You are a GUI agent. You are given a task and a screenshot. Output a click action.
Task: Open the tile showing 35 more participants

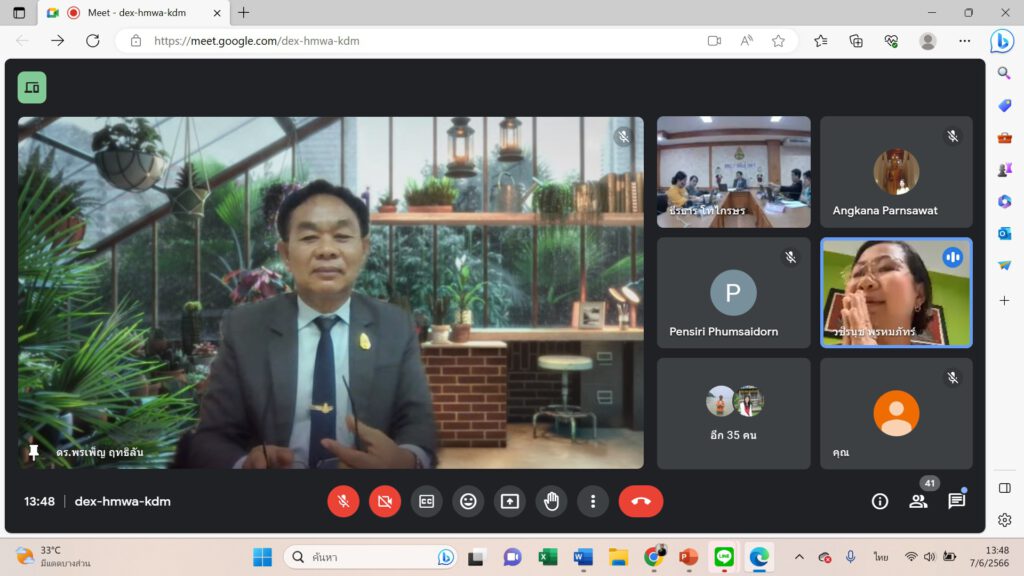[x=733, y=413]
